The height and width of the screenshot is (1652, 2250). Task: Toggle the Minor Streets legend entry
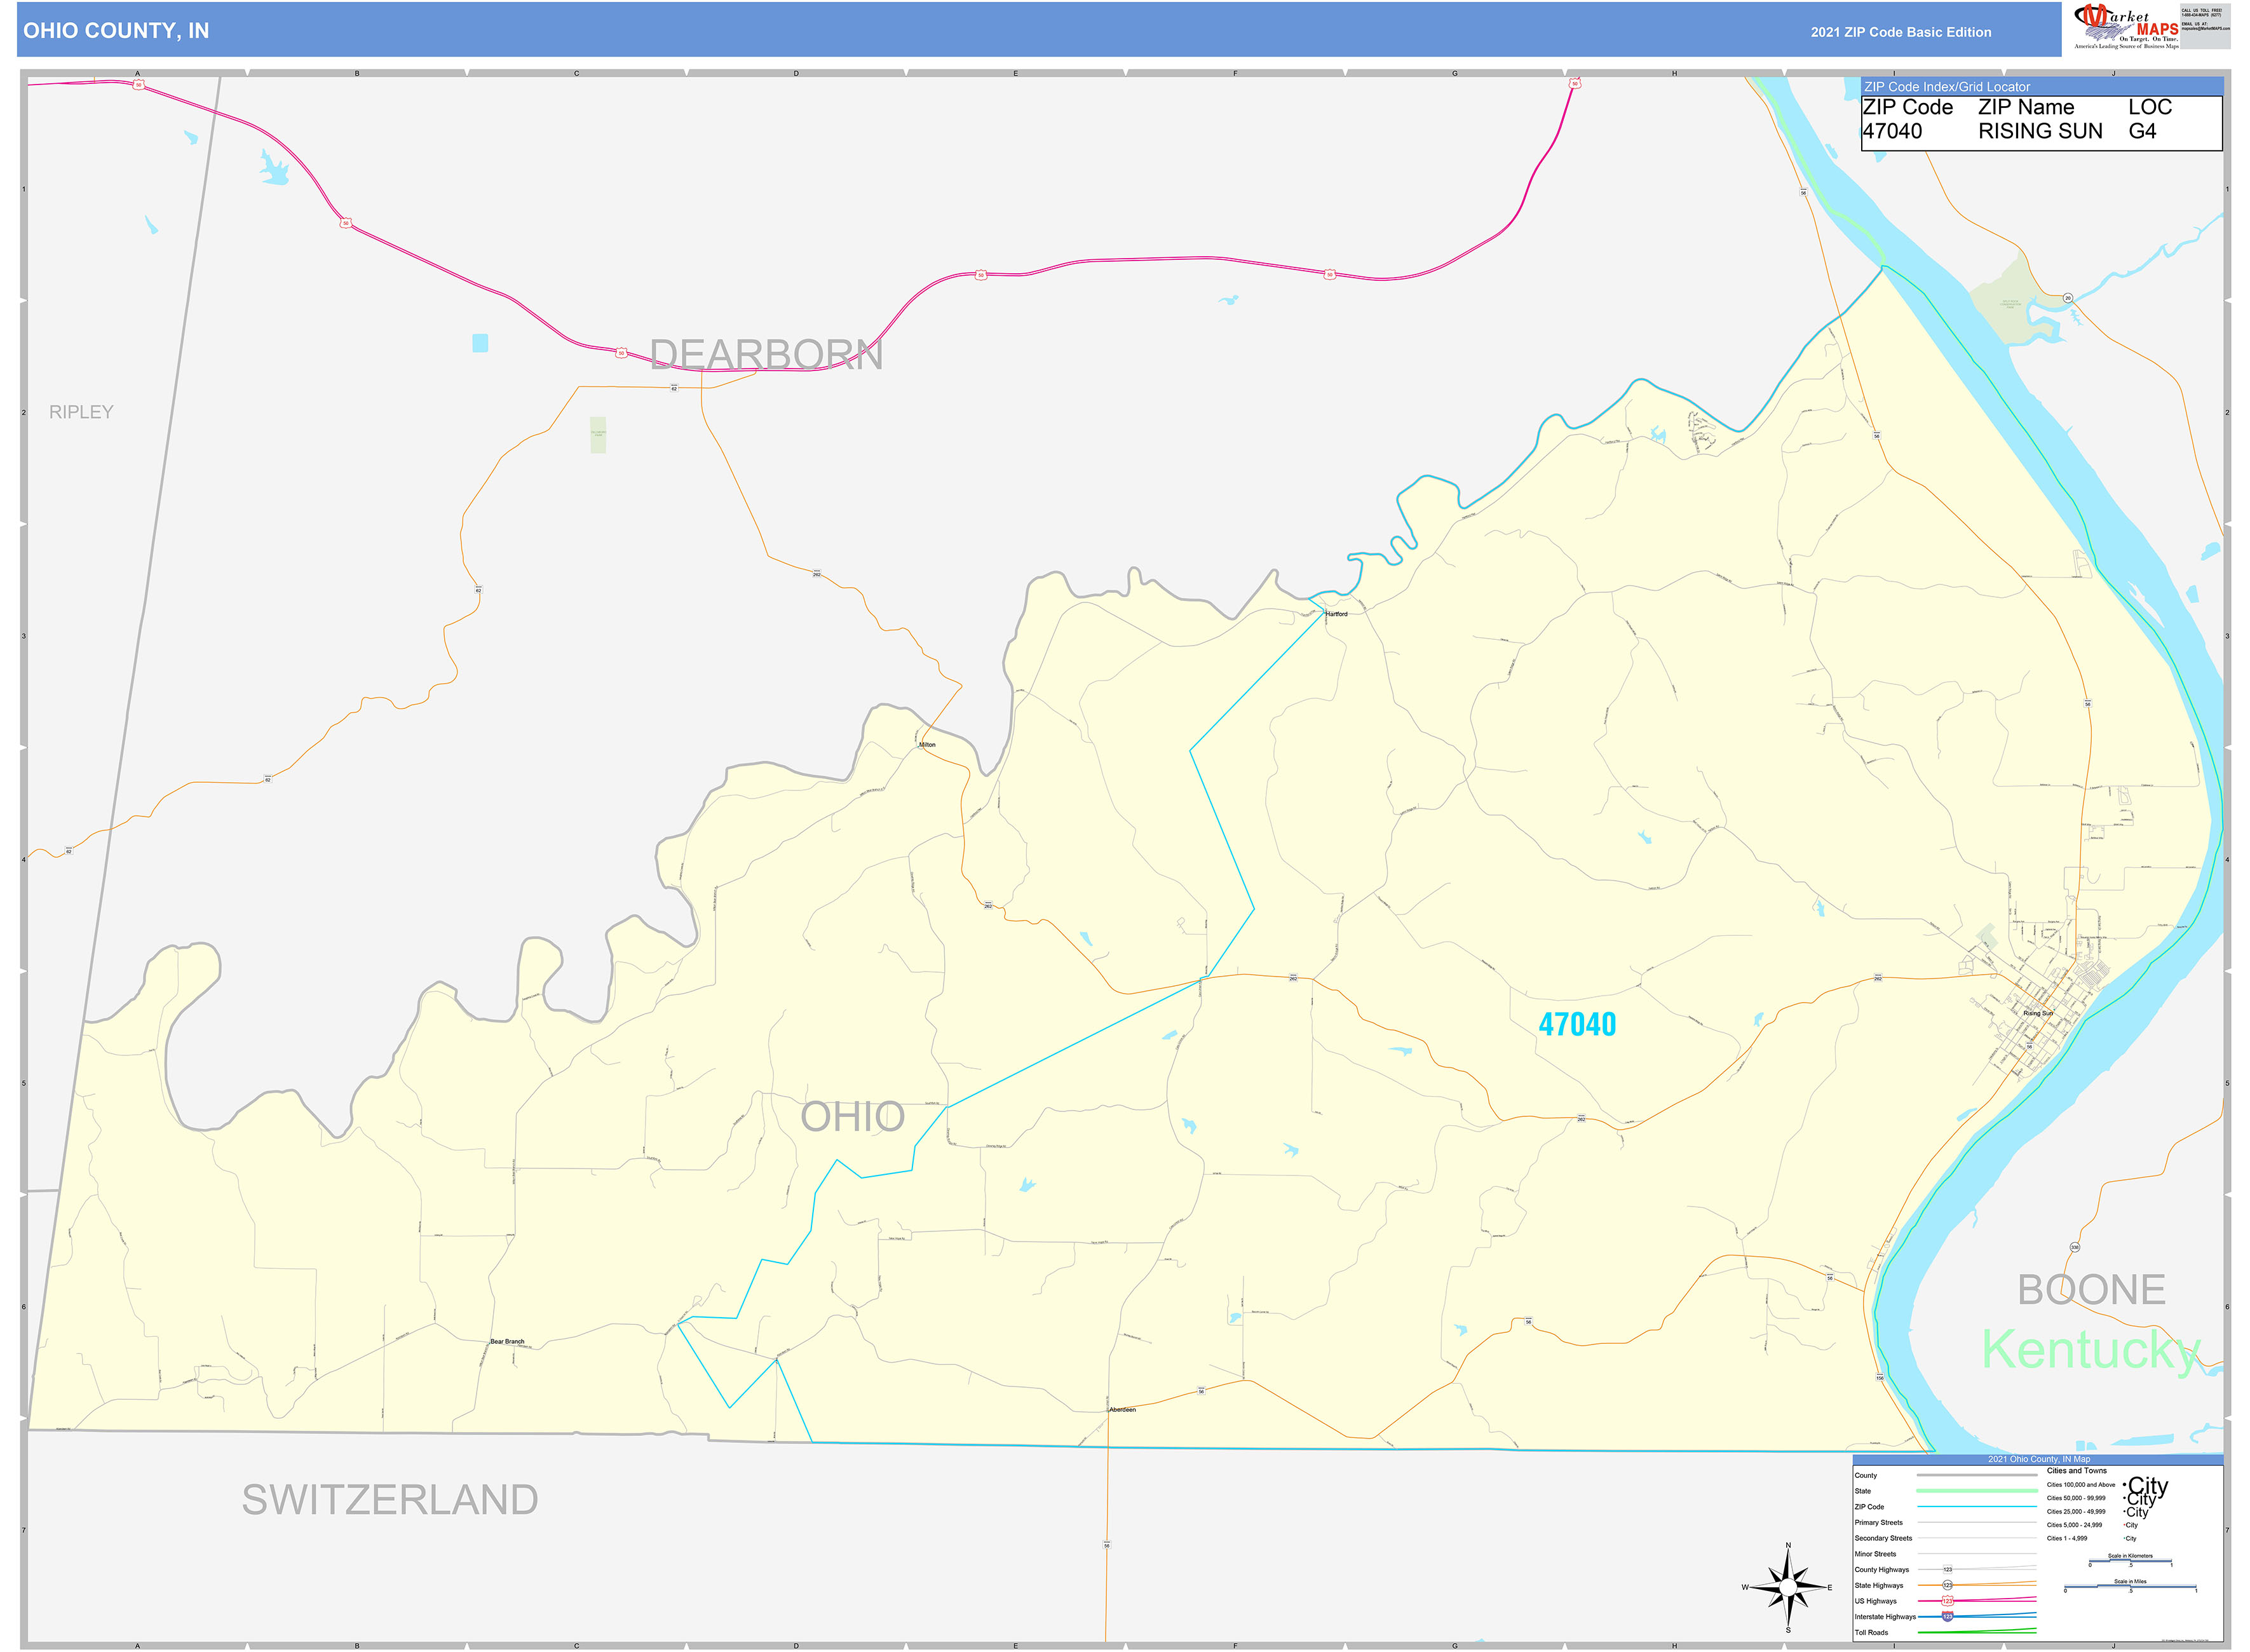[1876, 1554]
